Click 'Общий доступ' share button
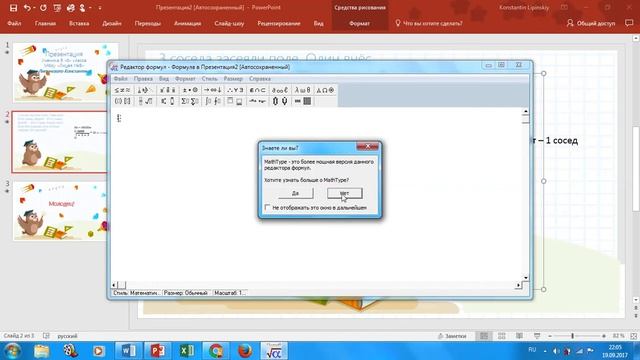The image size is (640, 360). [x=591, y=23]
